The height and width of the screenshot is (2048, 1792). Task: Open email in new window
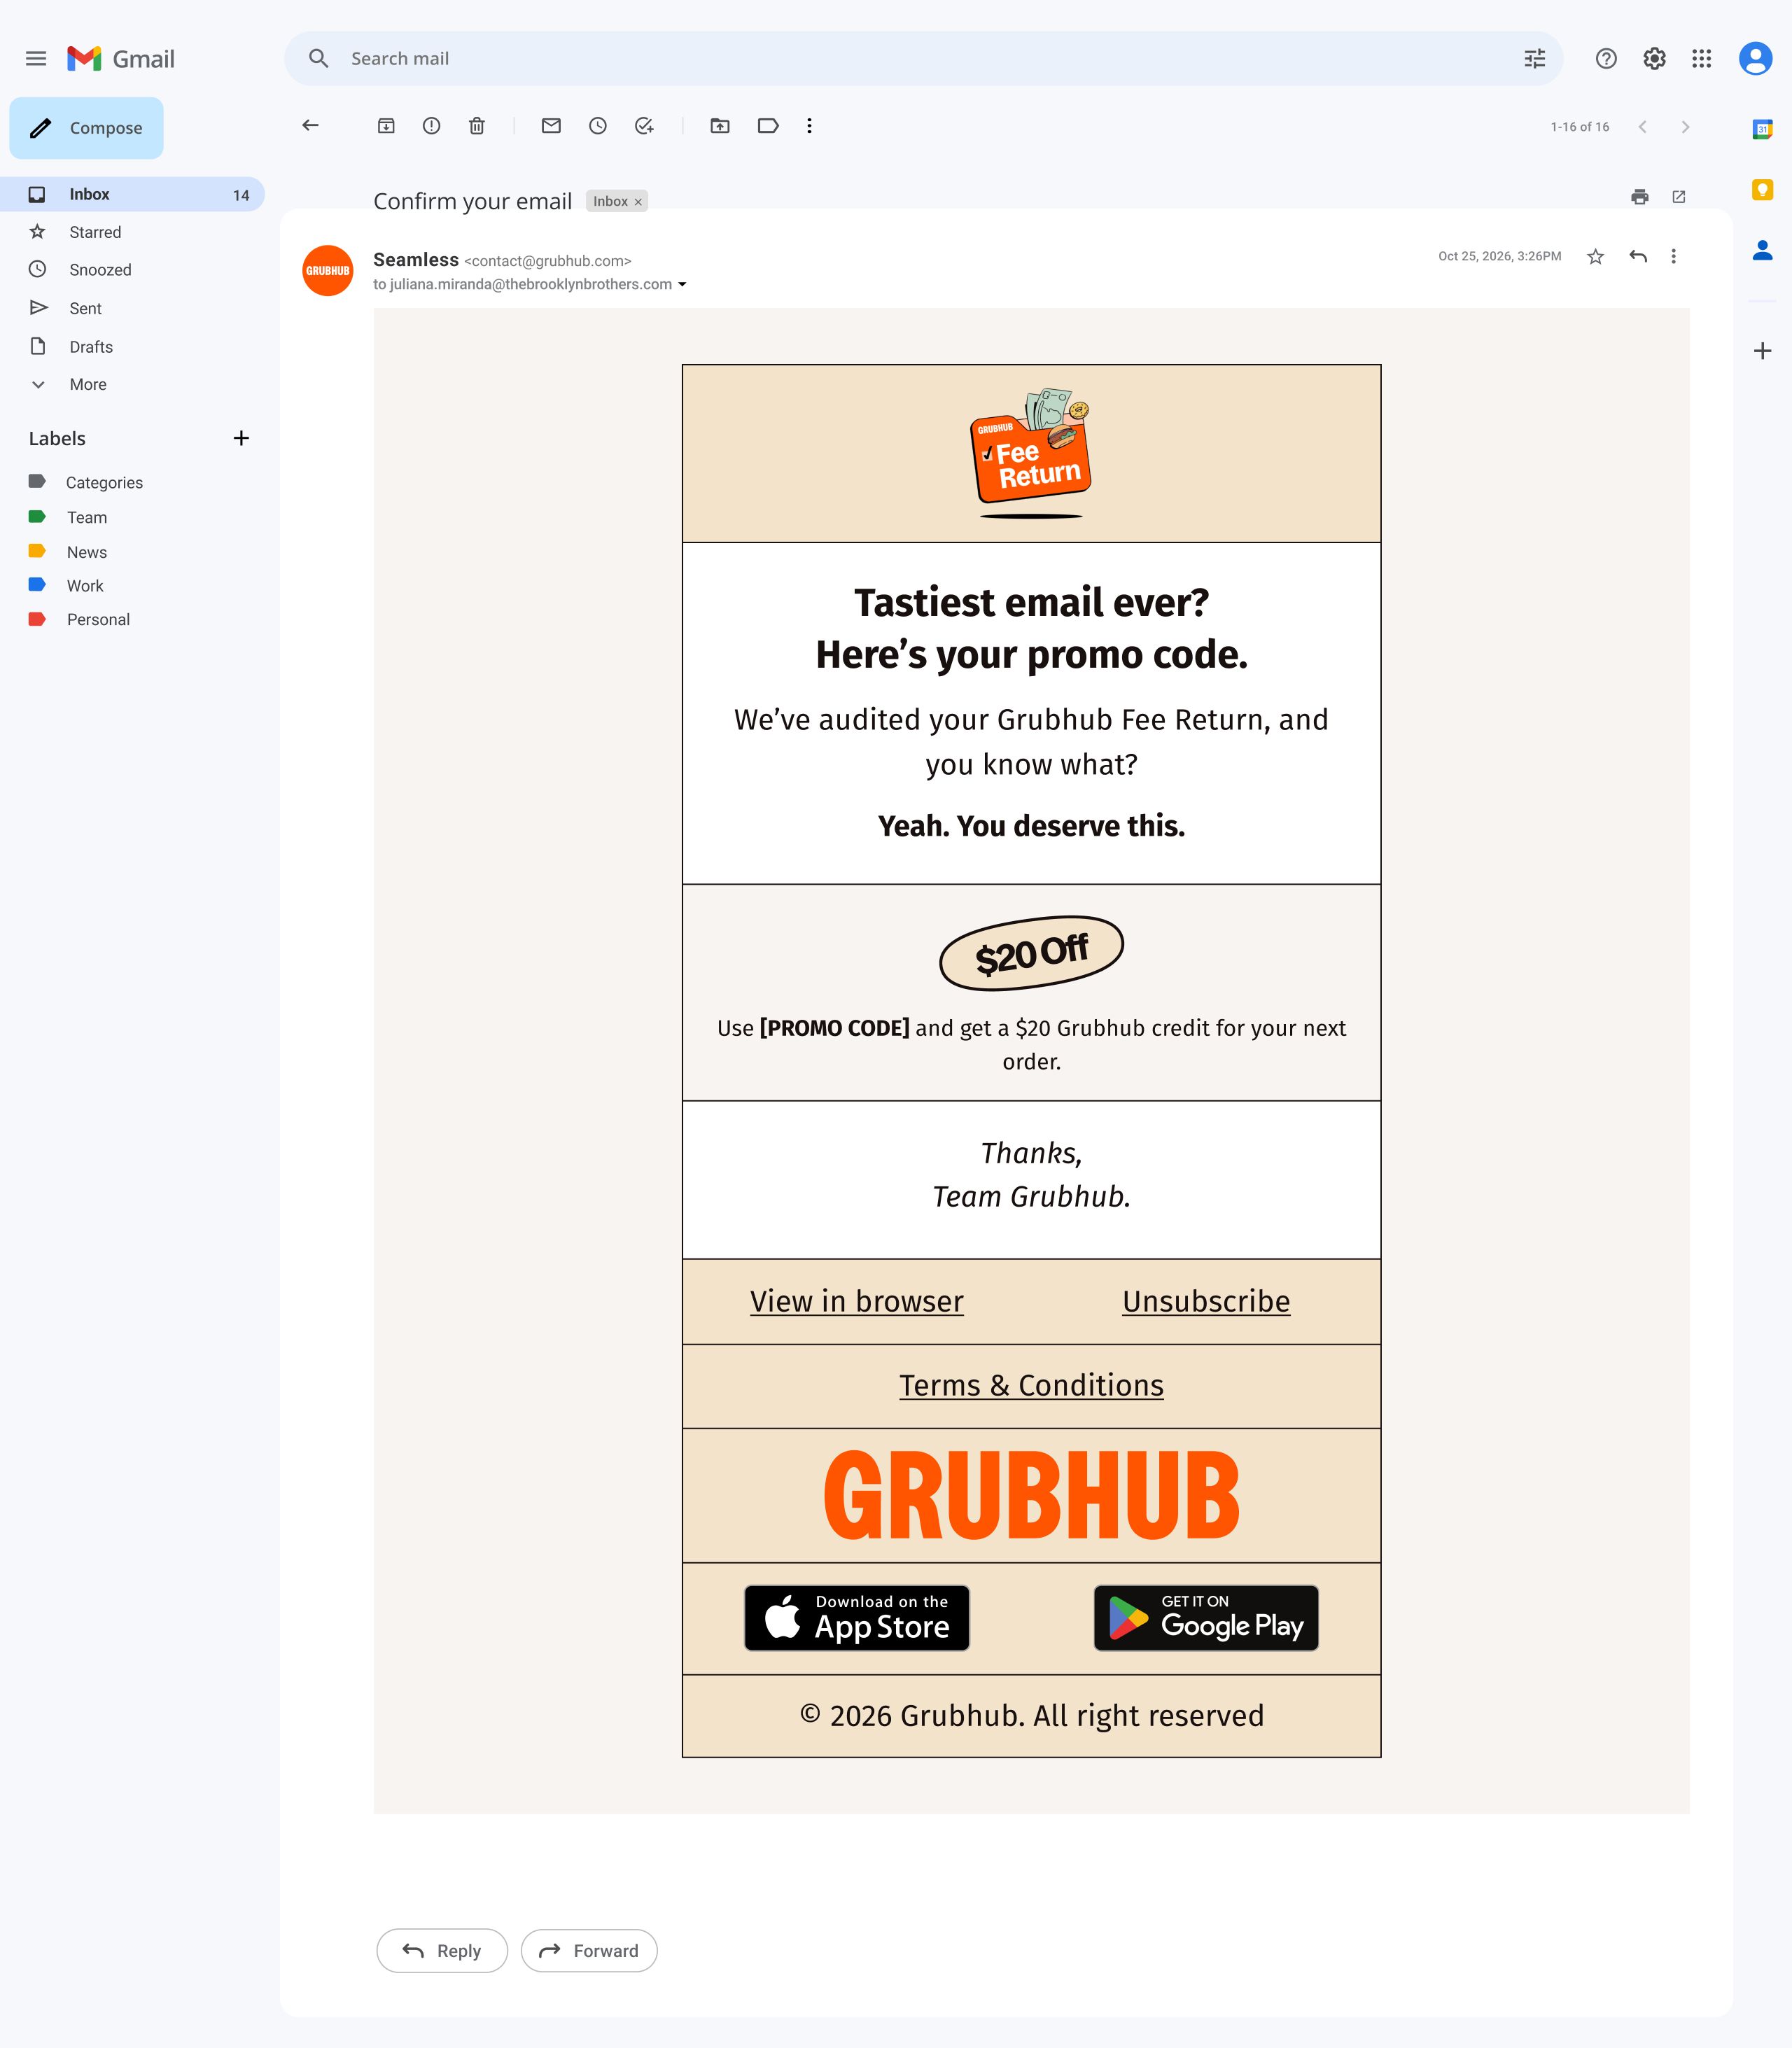1679,197
